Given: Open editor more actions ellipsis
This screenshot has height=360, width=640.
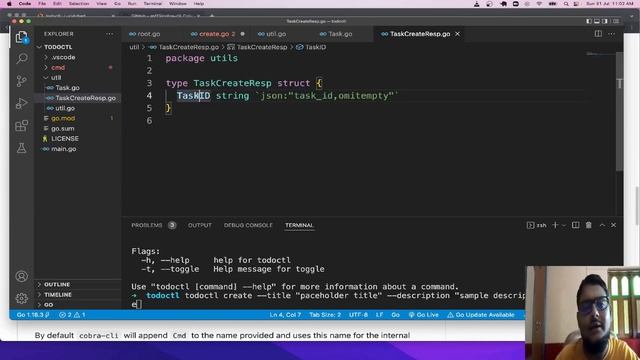Looking at the screenshot, I should click(611, 34).
